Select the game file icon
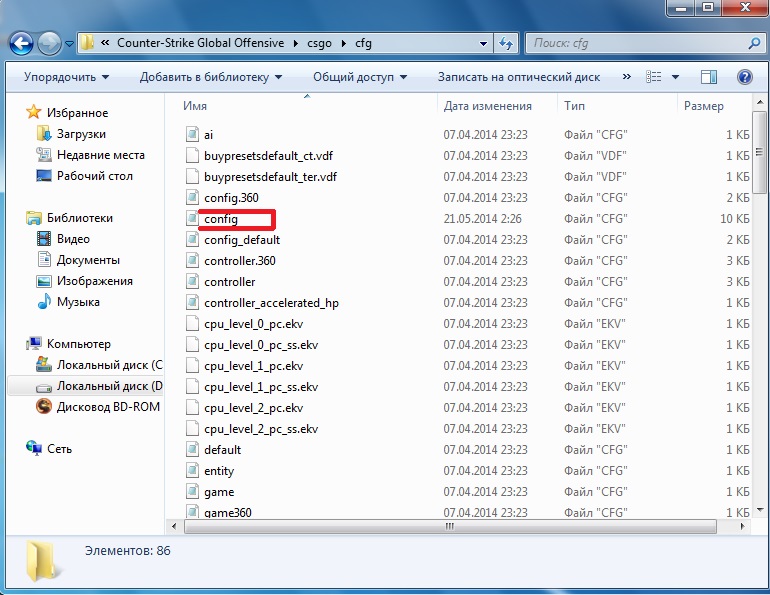770x595 pixels. [192, 492]
